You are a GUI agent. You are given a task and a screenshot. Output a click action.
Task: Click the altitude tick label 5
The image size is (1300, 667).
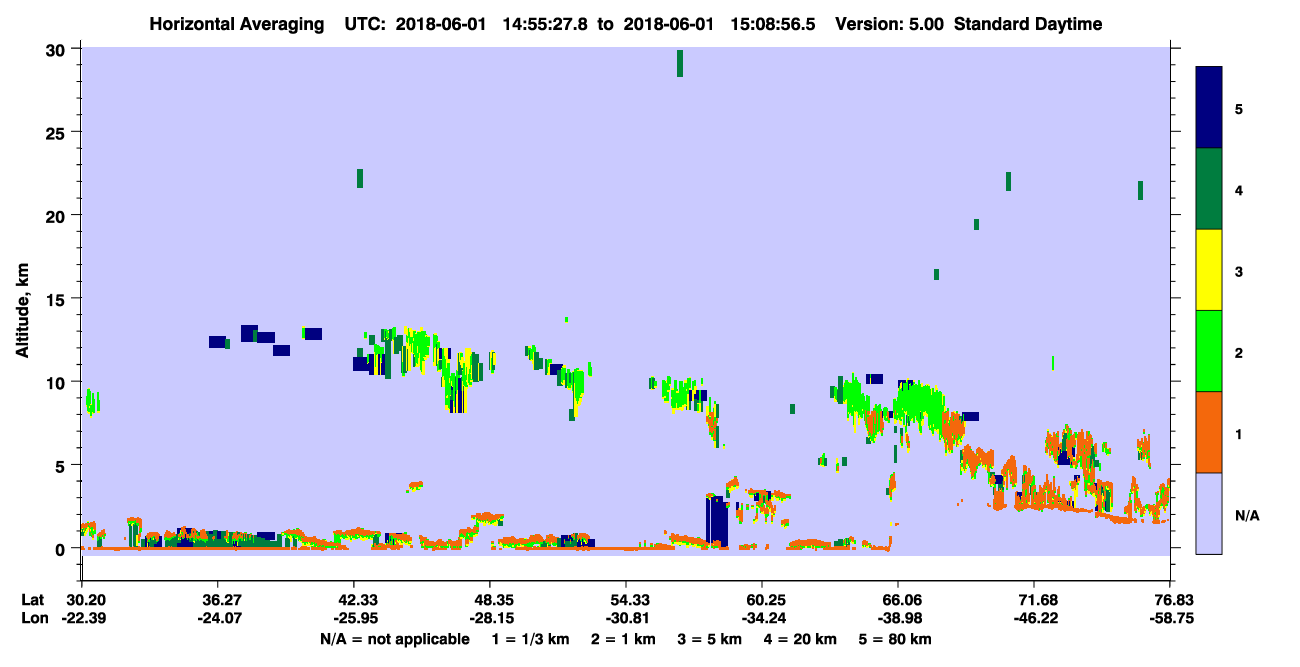point(63,465)
